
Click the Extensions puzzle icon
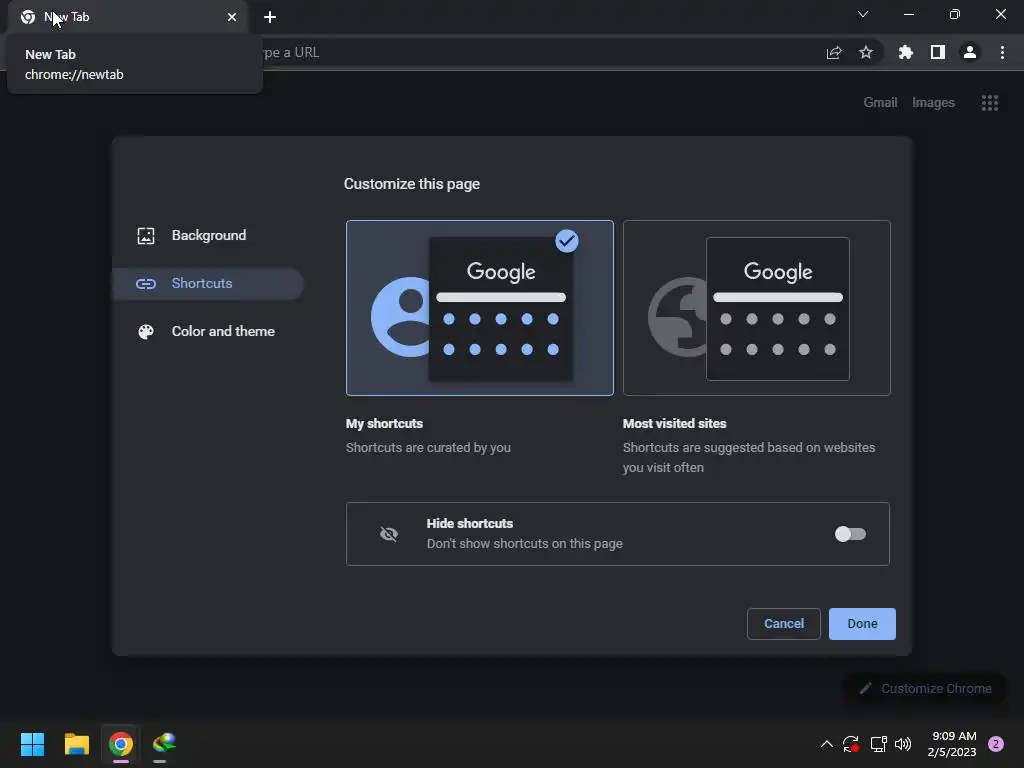pos(905,52)
